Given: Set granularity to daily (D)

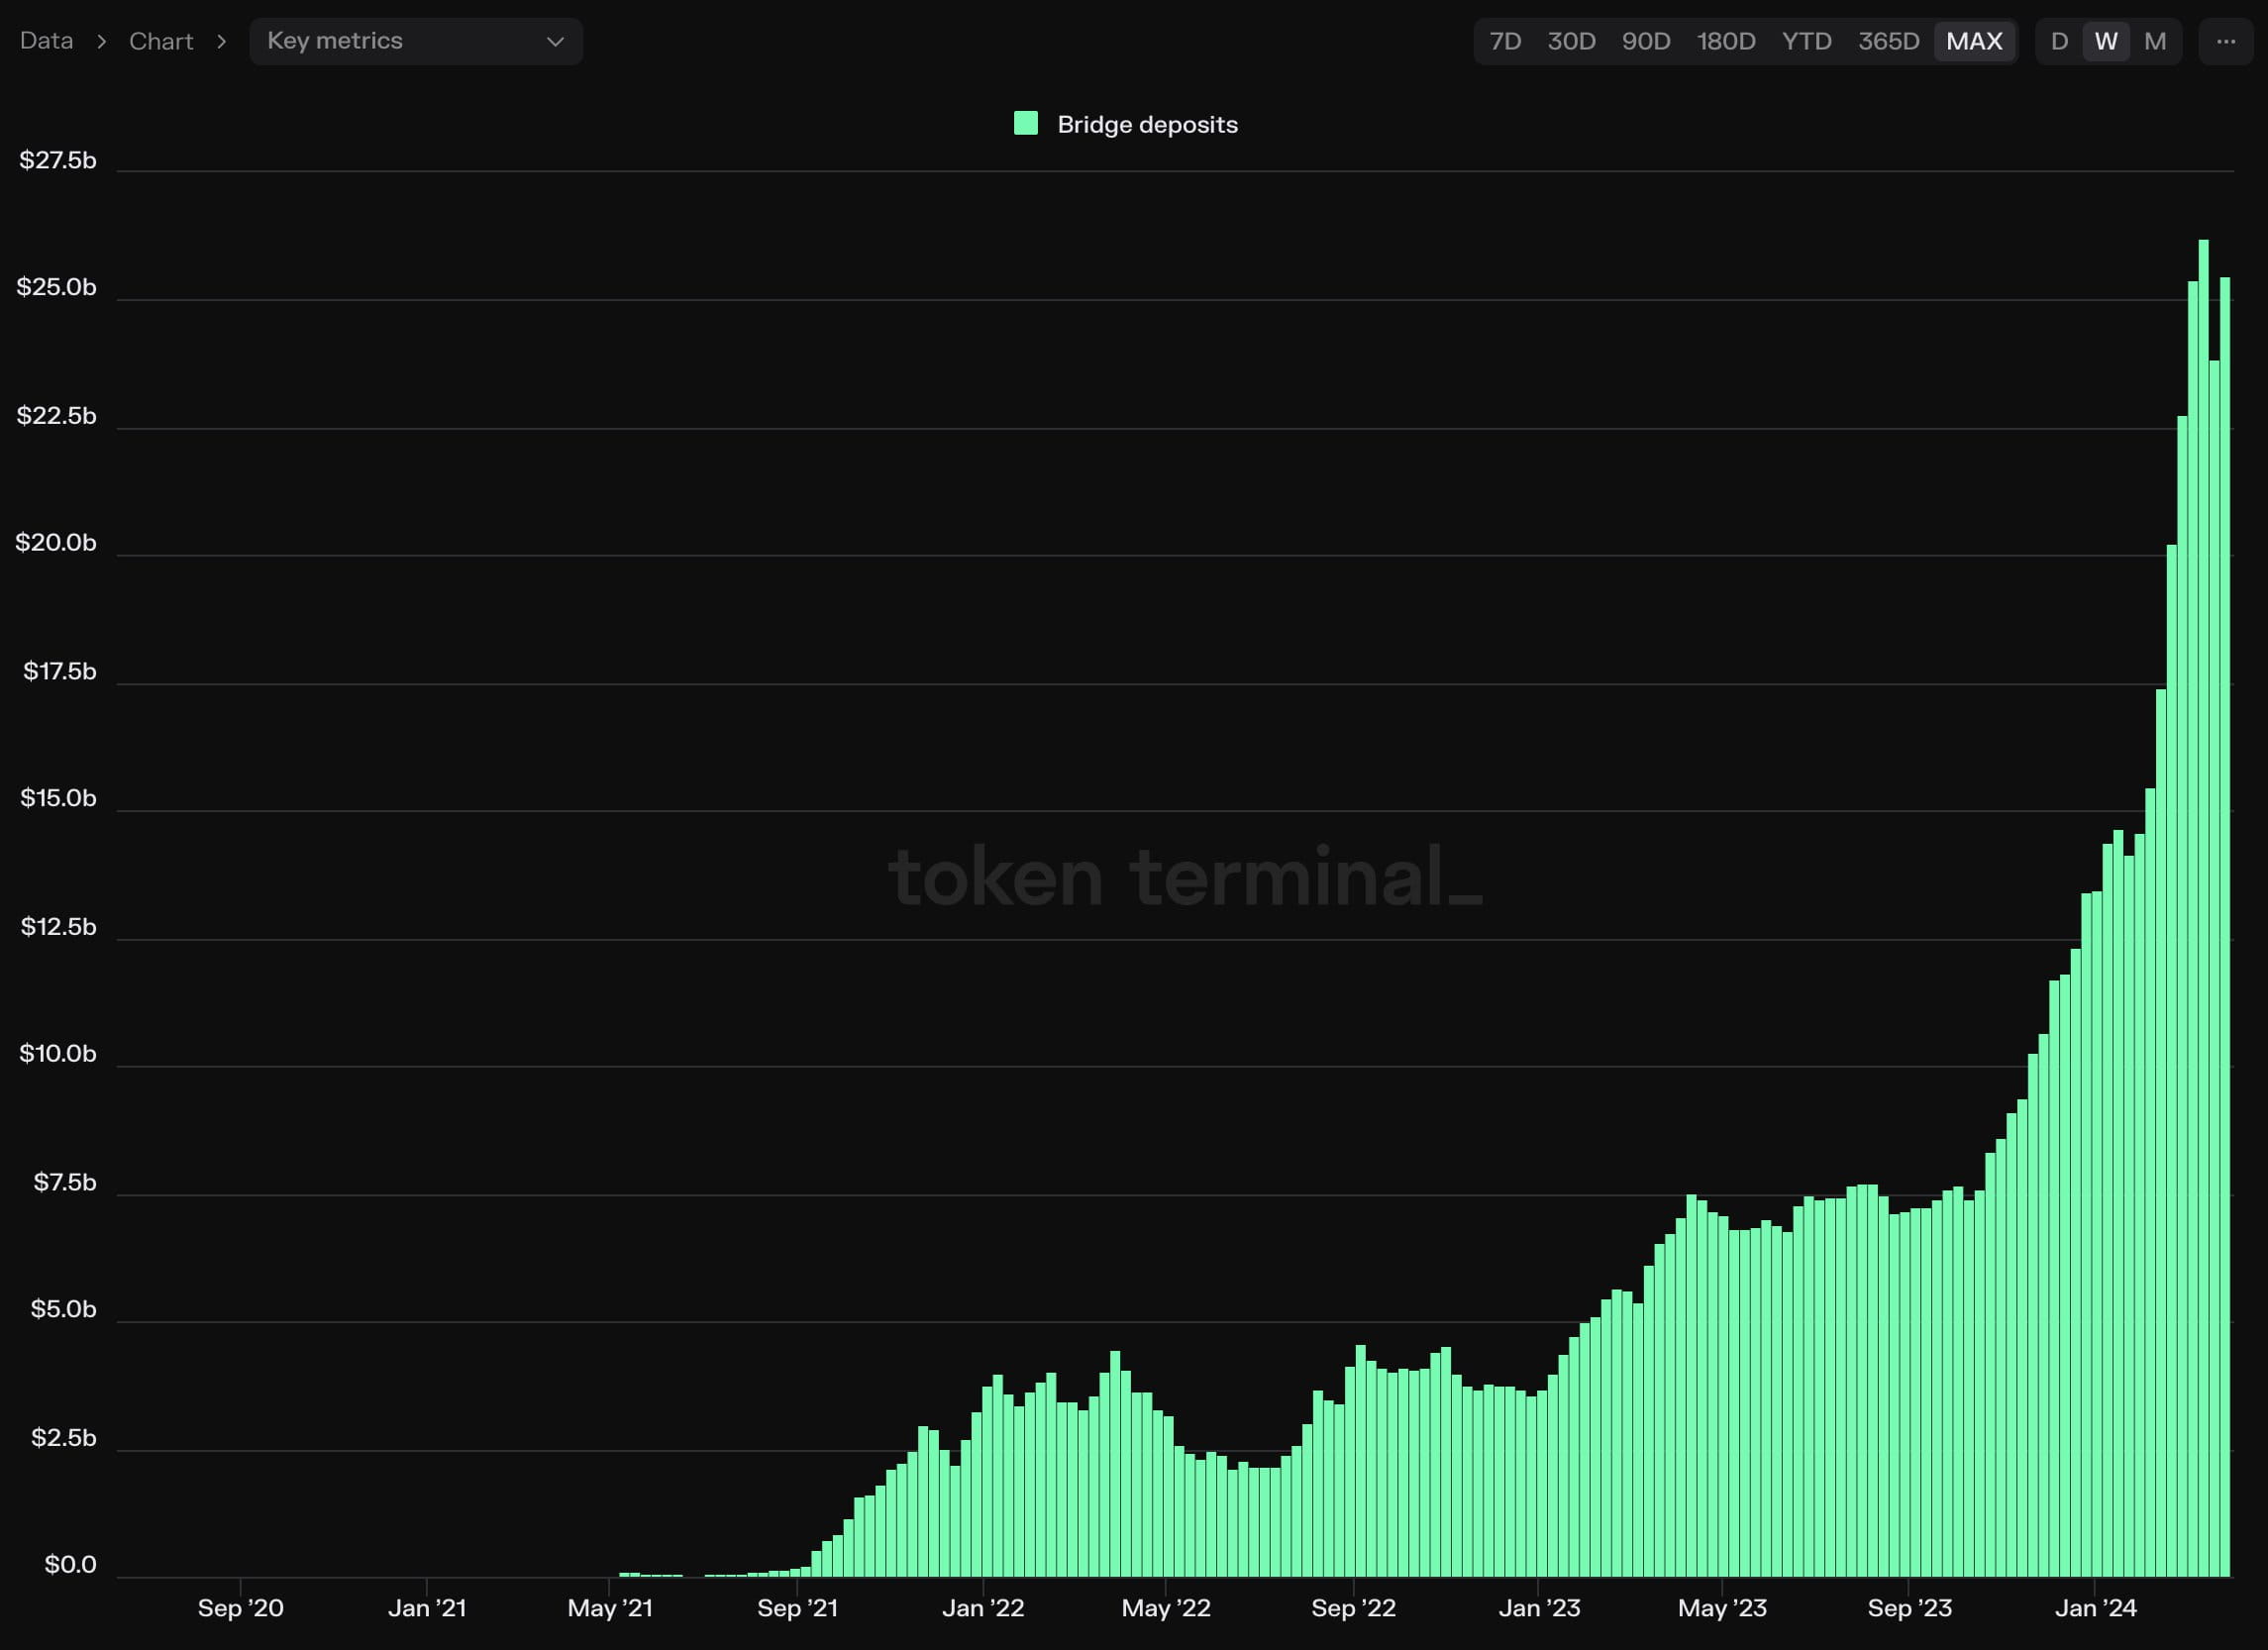Looking at the screenshot, I should pos(2059,41).
